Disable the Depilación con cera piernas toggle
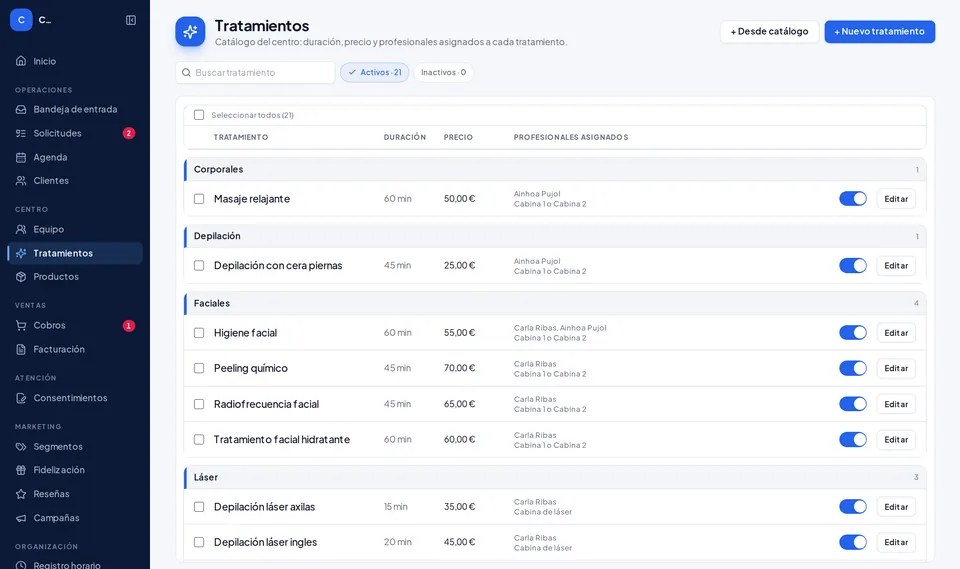This screenshot has width=960, height=569. pyautogui.click(x=853, y=265)
